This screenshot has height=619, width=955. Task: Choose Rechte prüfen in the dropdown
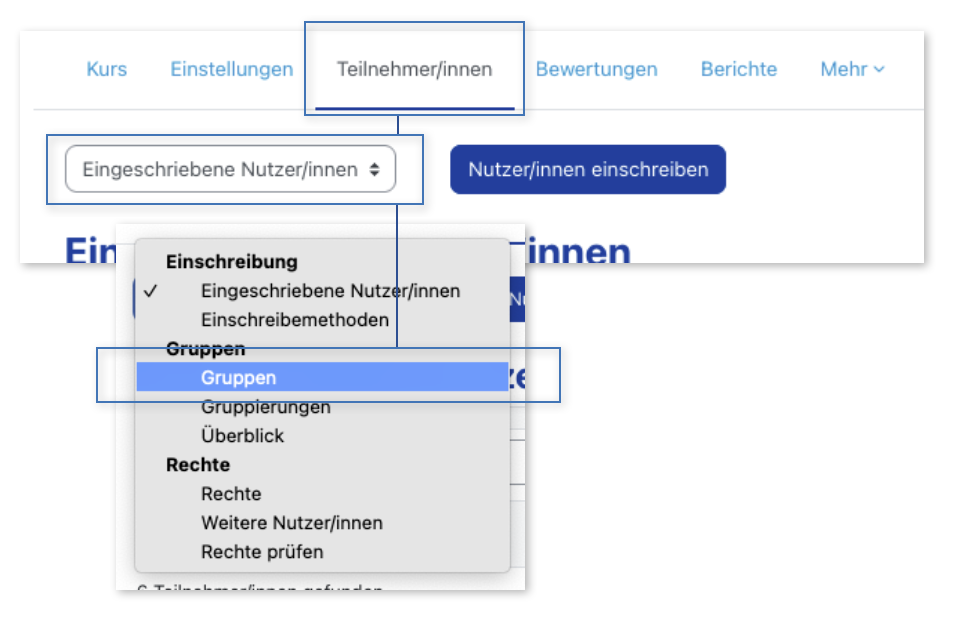point(262,552)
